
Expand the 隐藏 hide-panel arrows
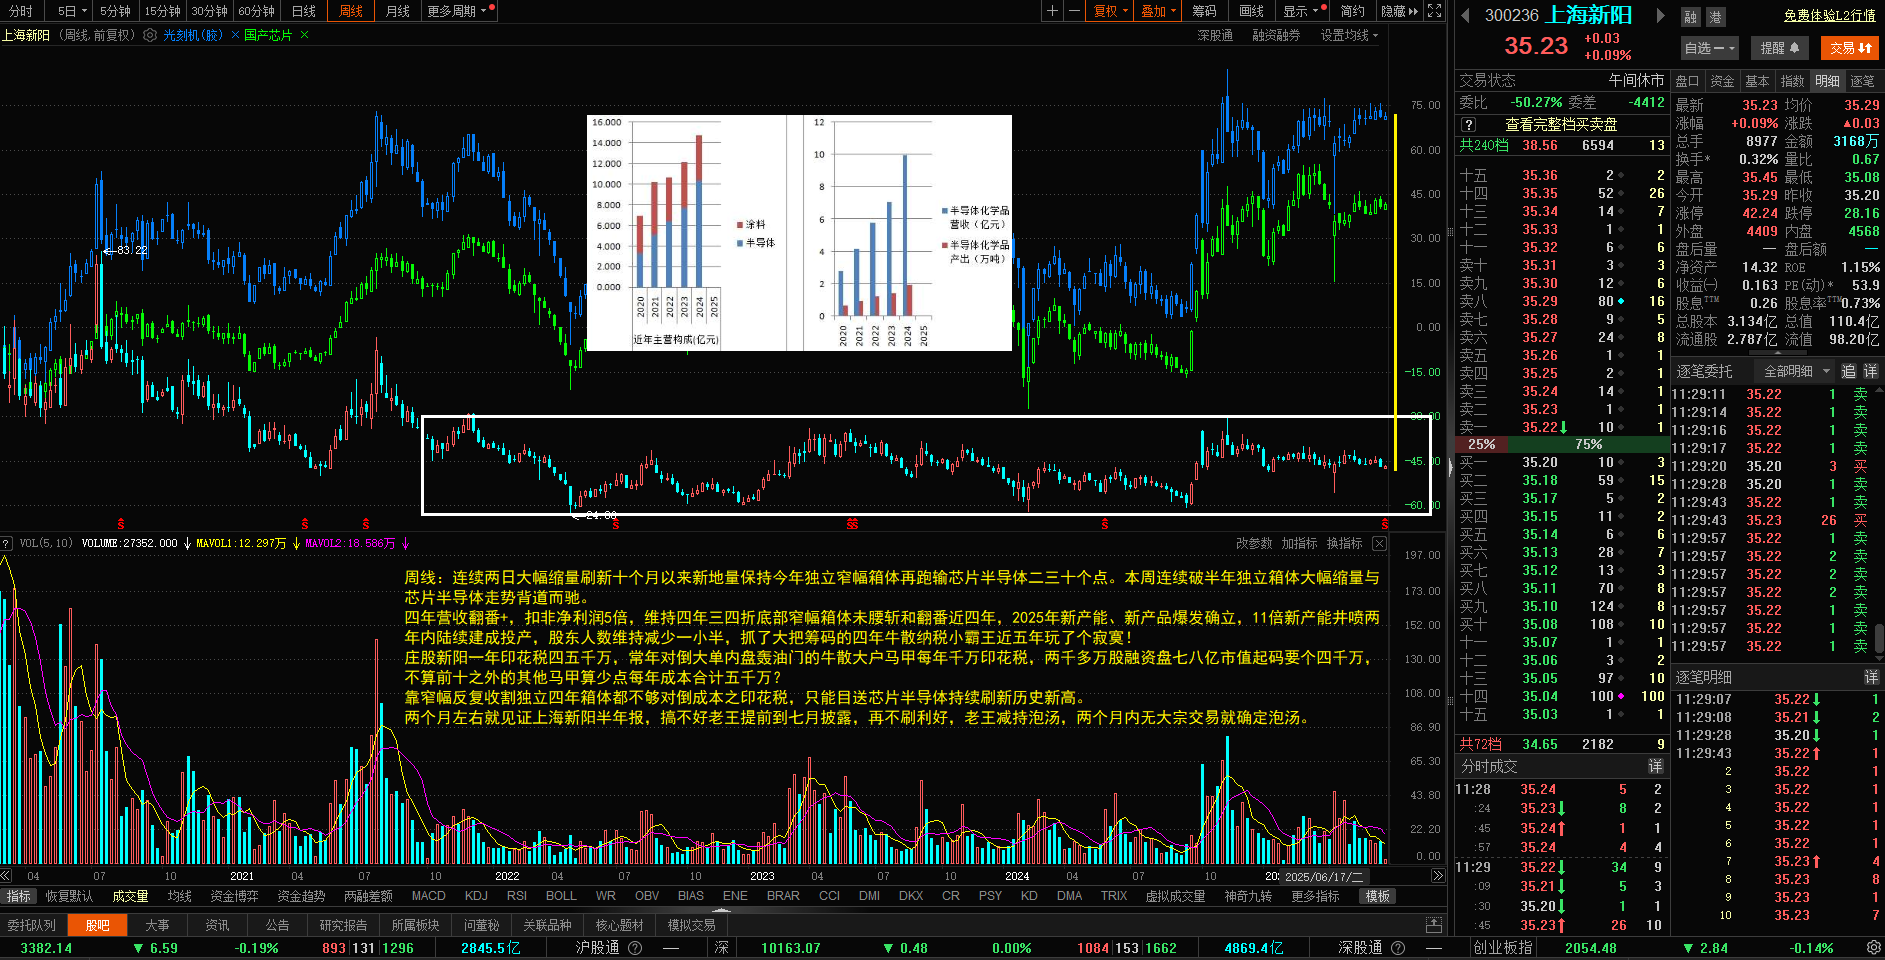[x=1399, y=11]
